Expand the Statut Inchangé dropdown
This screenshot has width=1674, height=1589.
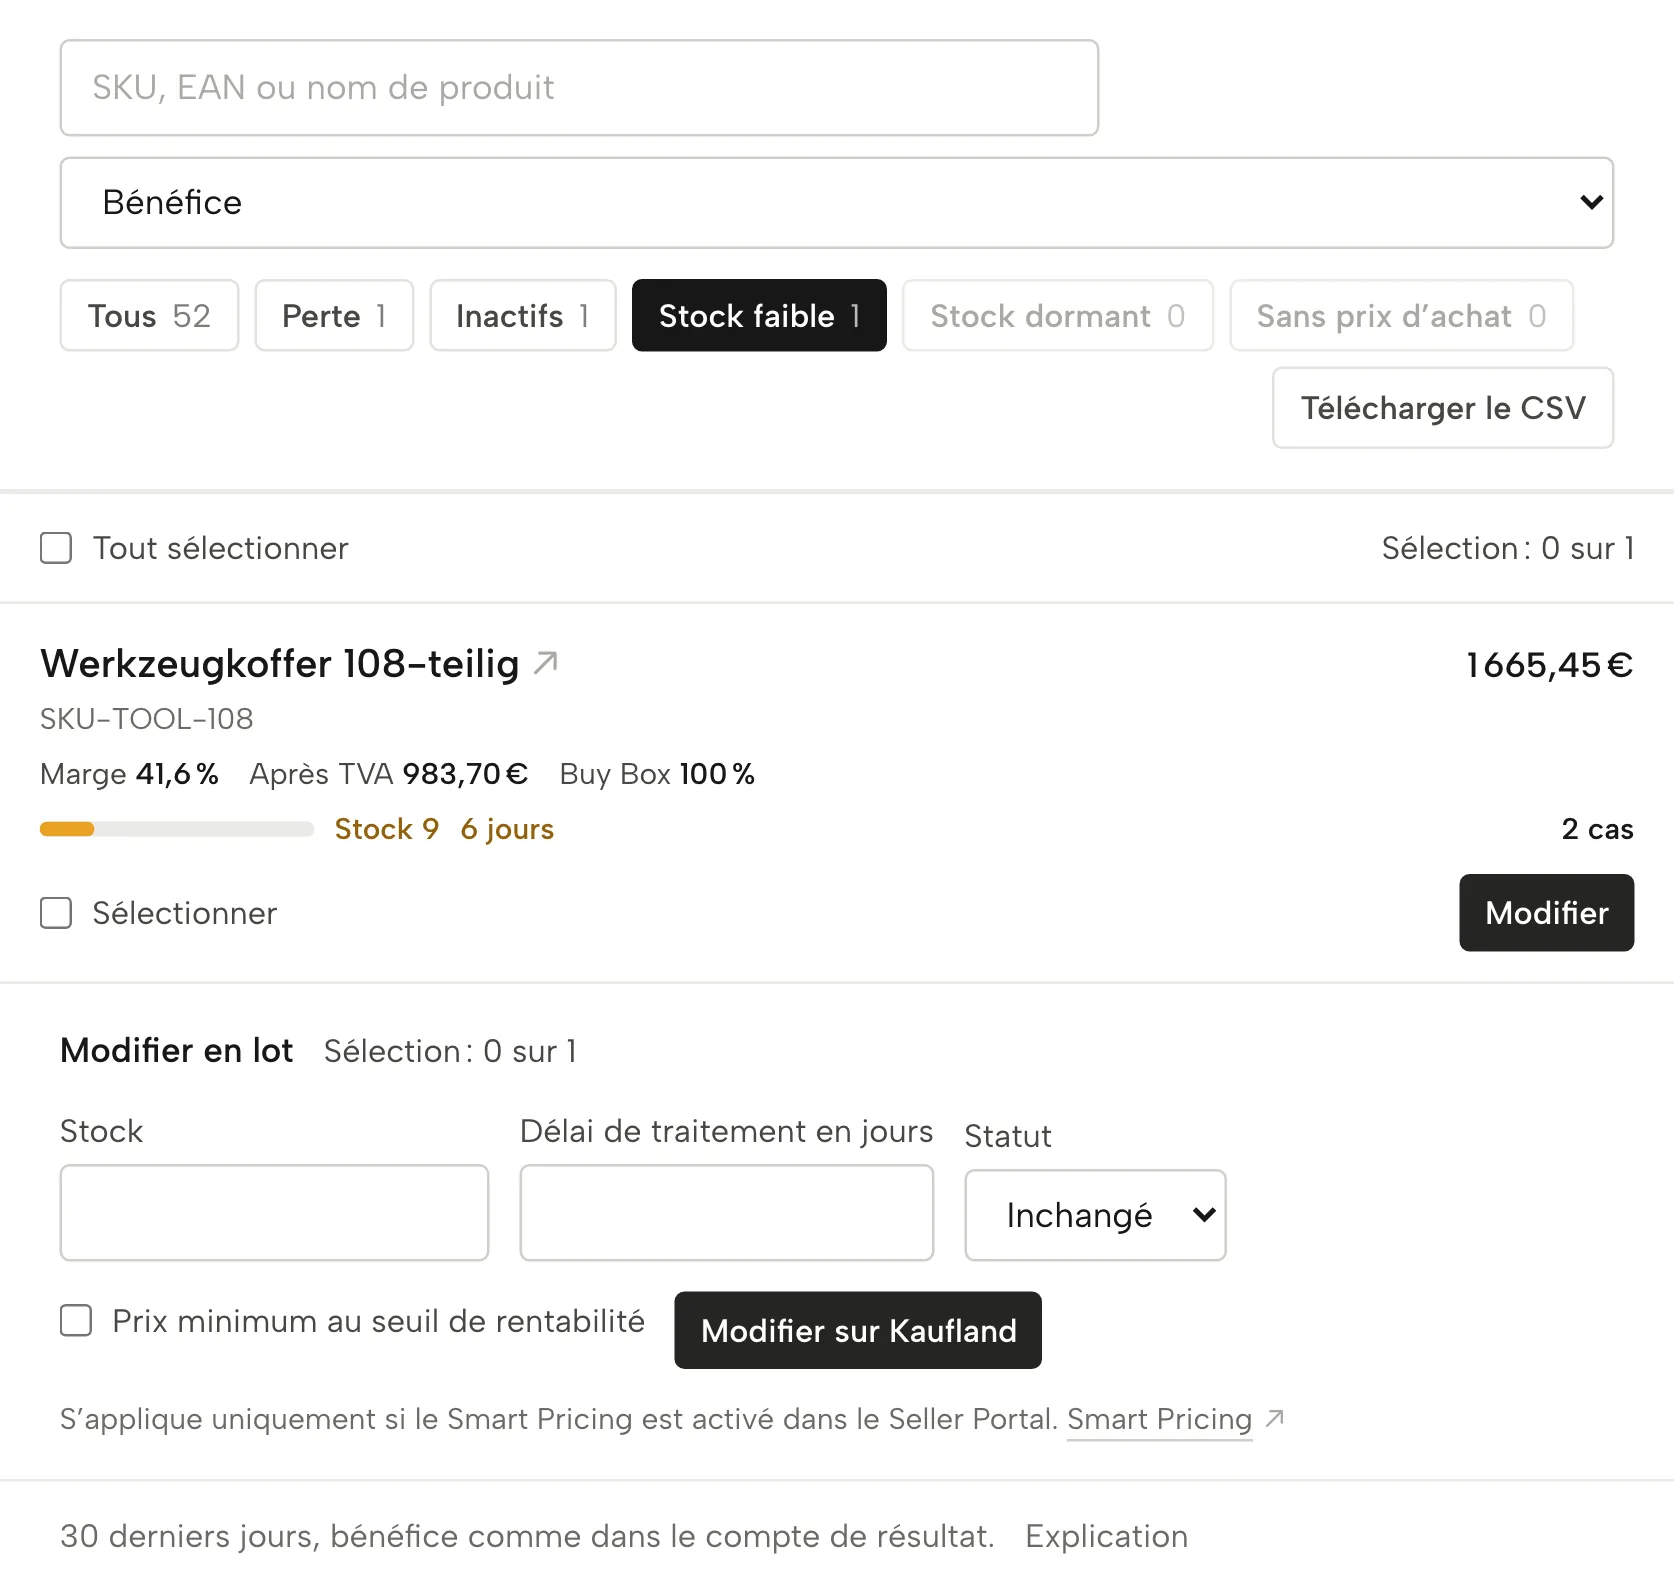(x=1095, y=1215)
